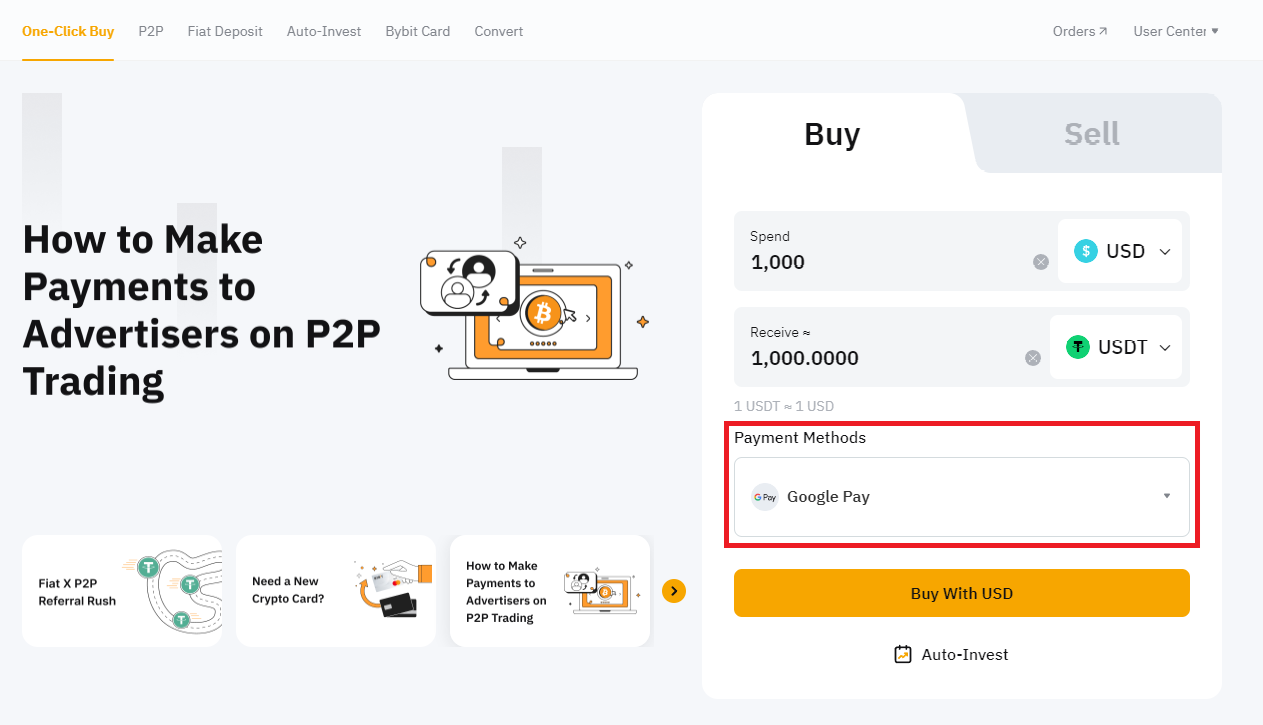Click the USDT dropdown chevron arrow
This screenshot has width=1263, height=725.
pos(1165,348)
